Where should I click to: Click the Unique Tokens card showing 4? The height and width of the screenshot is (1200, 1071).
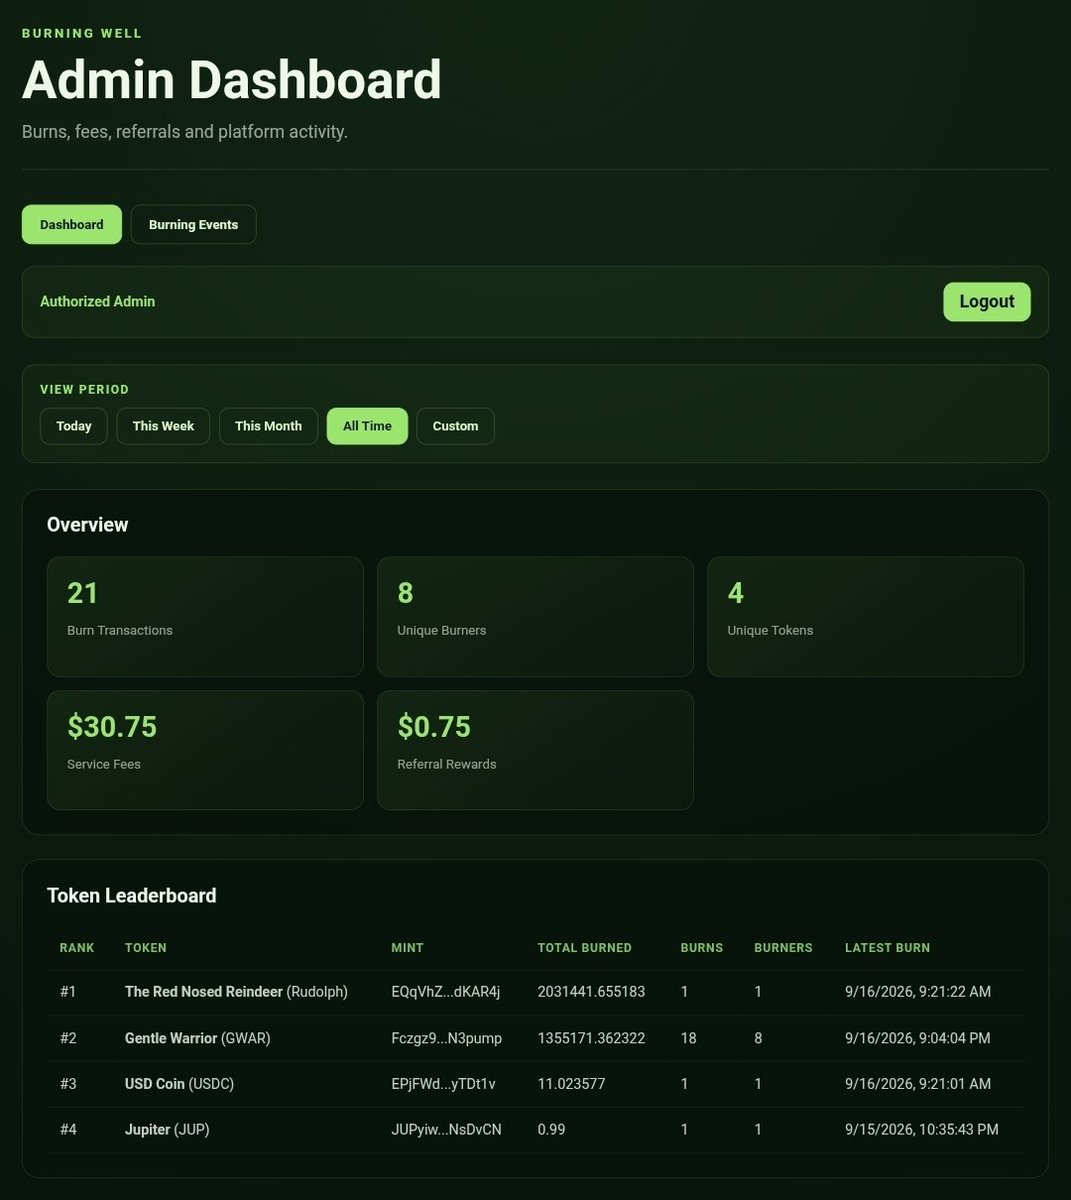(x=865, y=616)
